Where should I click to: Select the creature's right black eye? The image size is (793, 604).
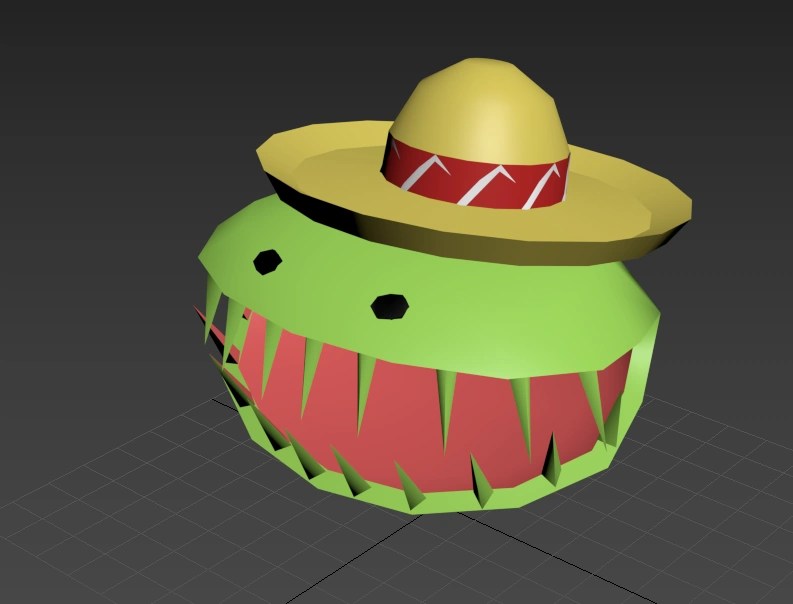389,307
